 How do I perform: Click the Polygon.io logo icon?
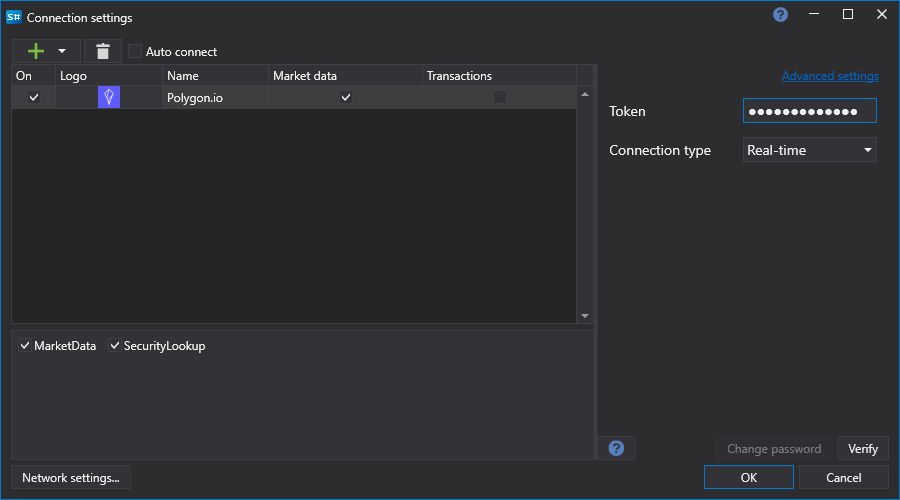coord(109,97)
